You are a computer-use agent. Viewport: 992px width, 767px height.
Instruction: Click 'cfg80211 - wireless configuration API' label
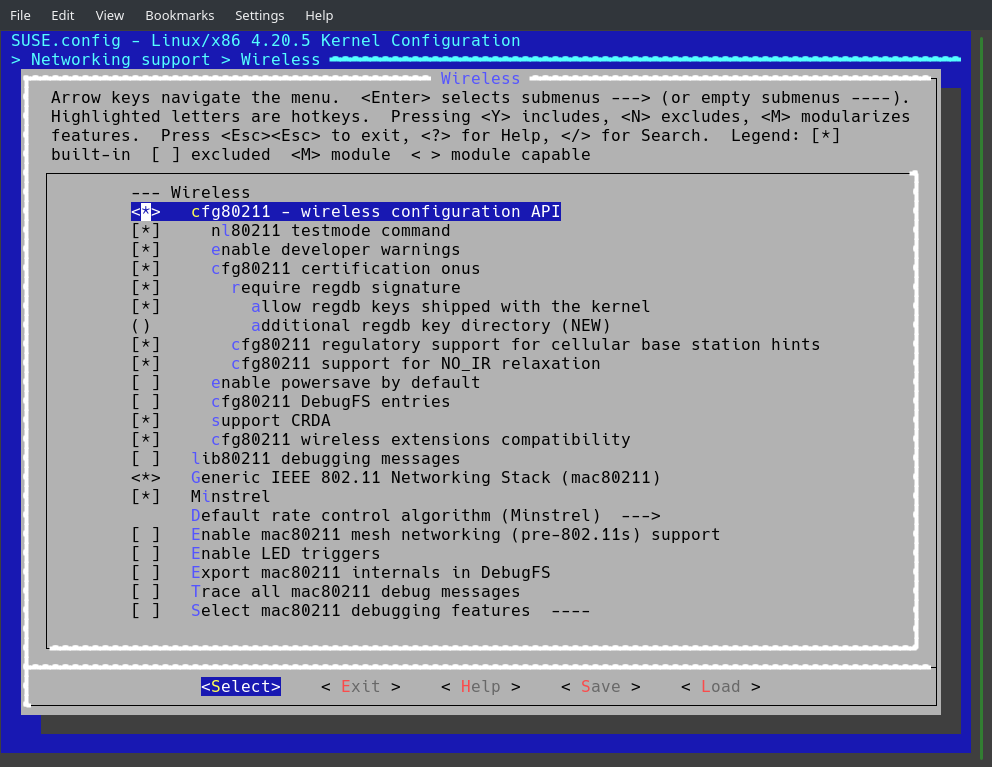point(376,211)
